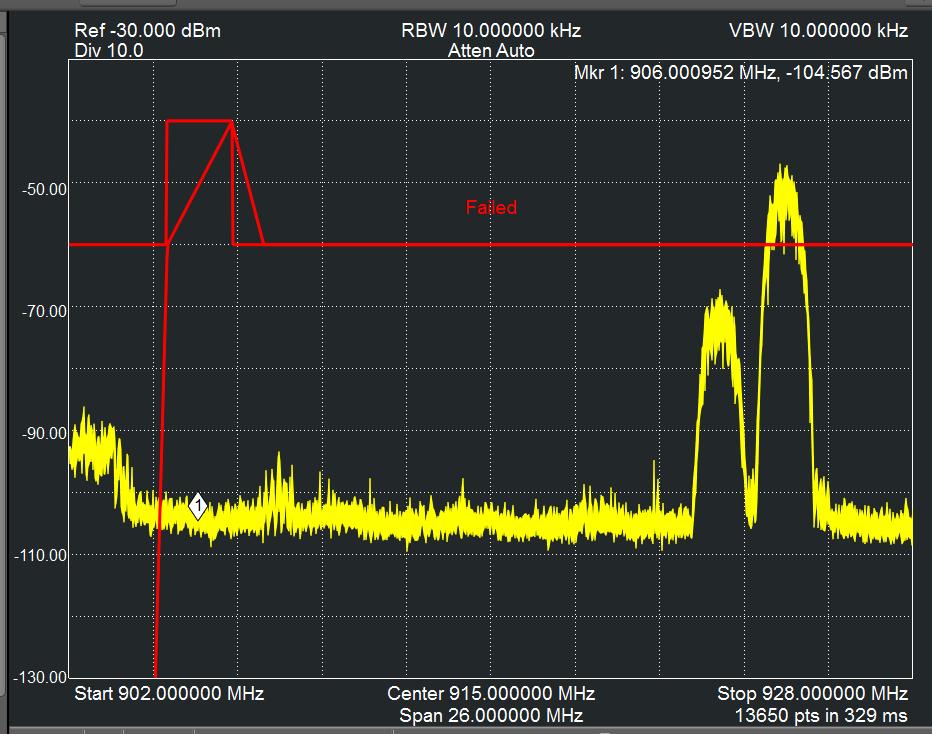932x734 pixels.
Task: Click the -130.00 axis label
Action: (x=40, y=677)
